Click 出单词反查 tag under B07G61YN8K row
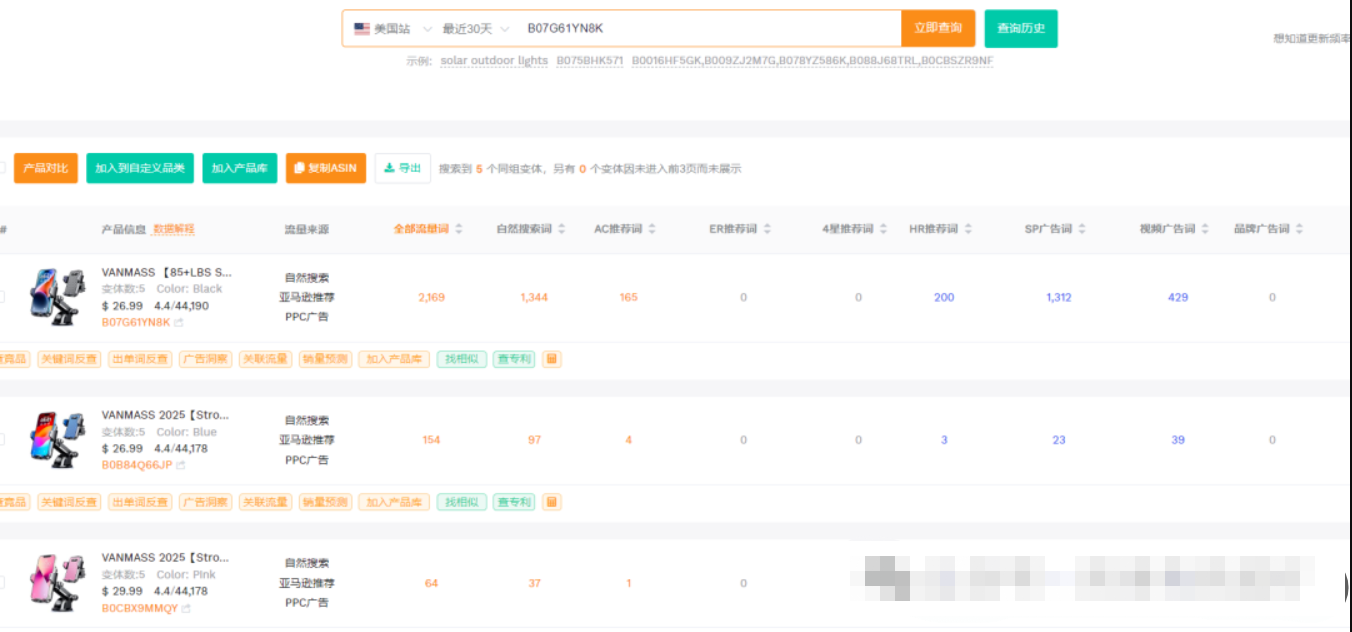 140,359
